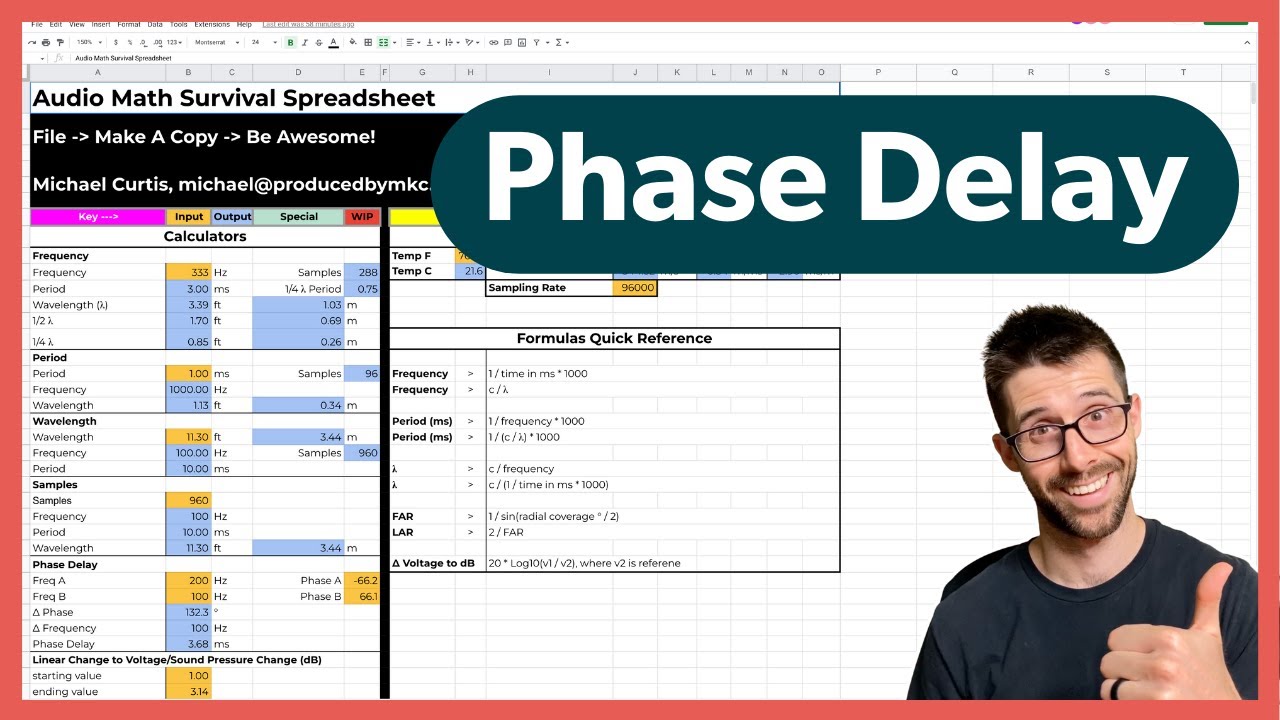
Task: Open the 'Last edit was 38 minutes ago' link
Action: [x=308, y=24]
